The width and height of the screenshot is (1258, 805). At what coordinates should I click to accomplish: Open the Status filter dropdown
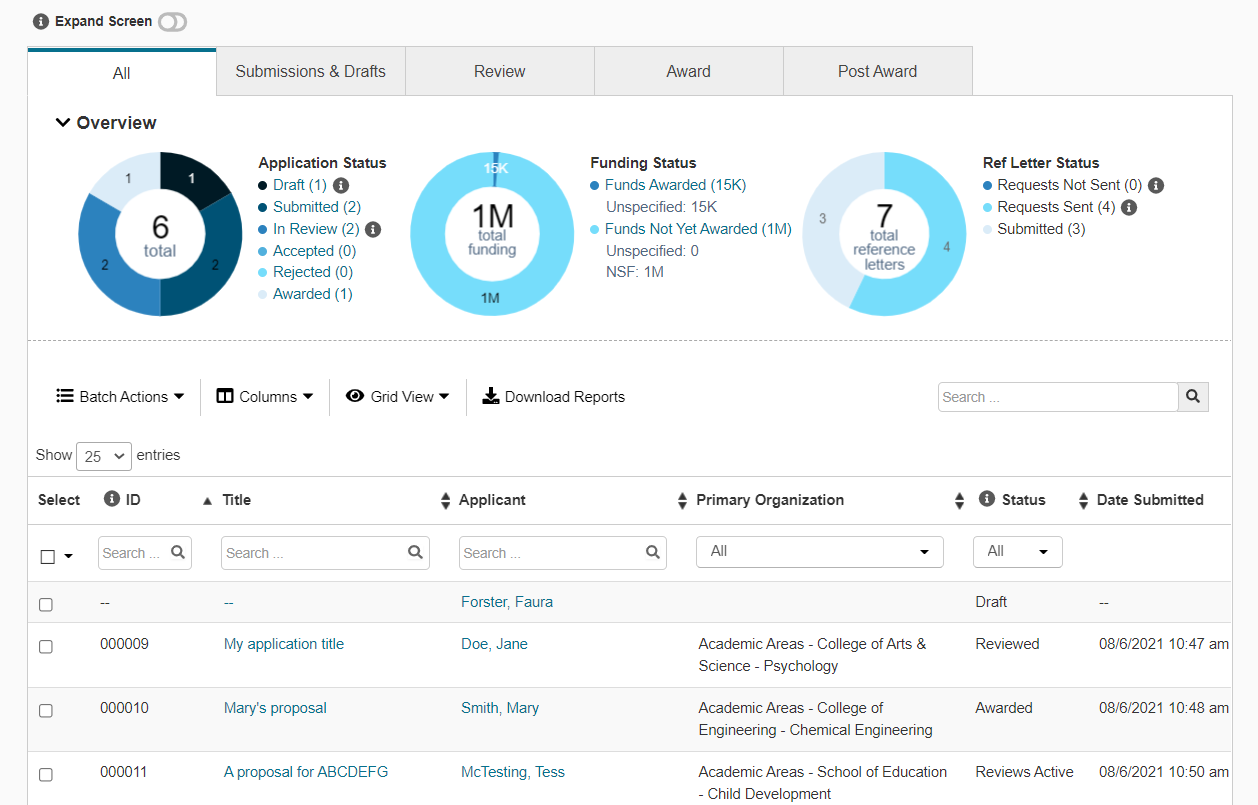[1018, 551]
